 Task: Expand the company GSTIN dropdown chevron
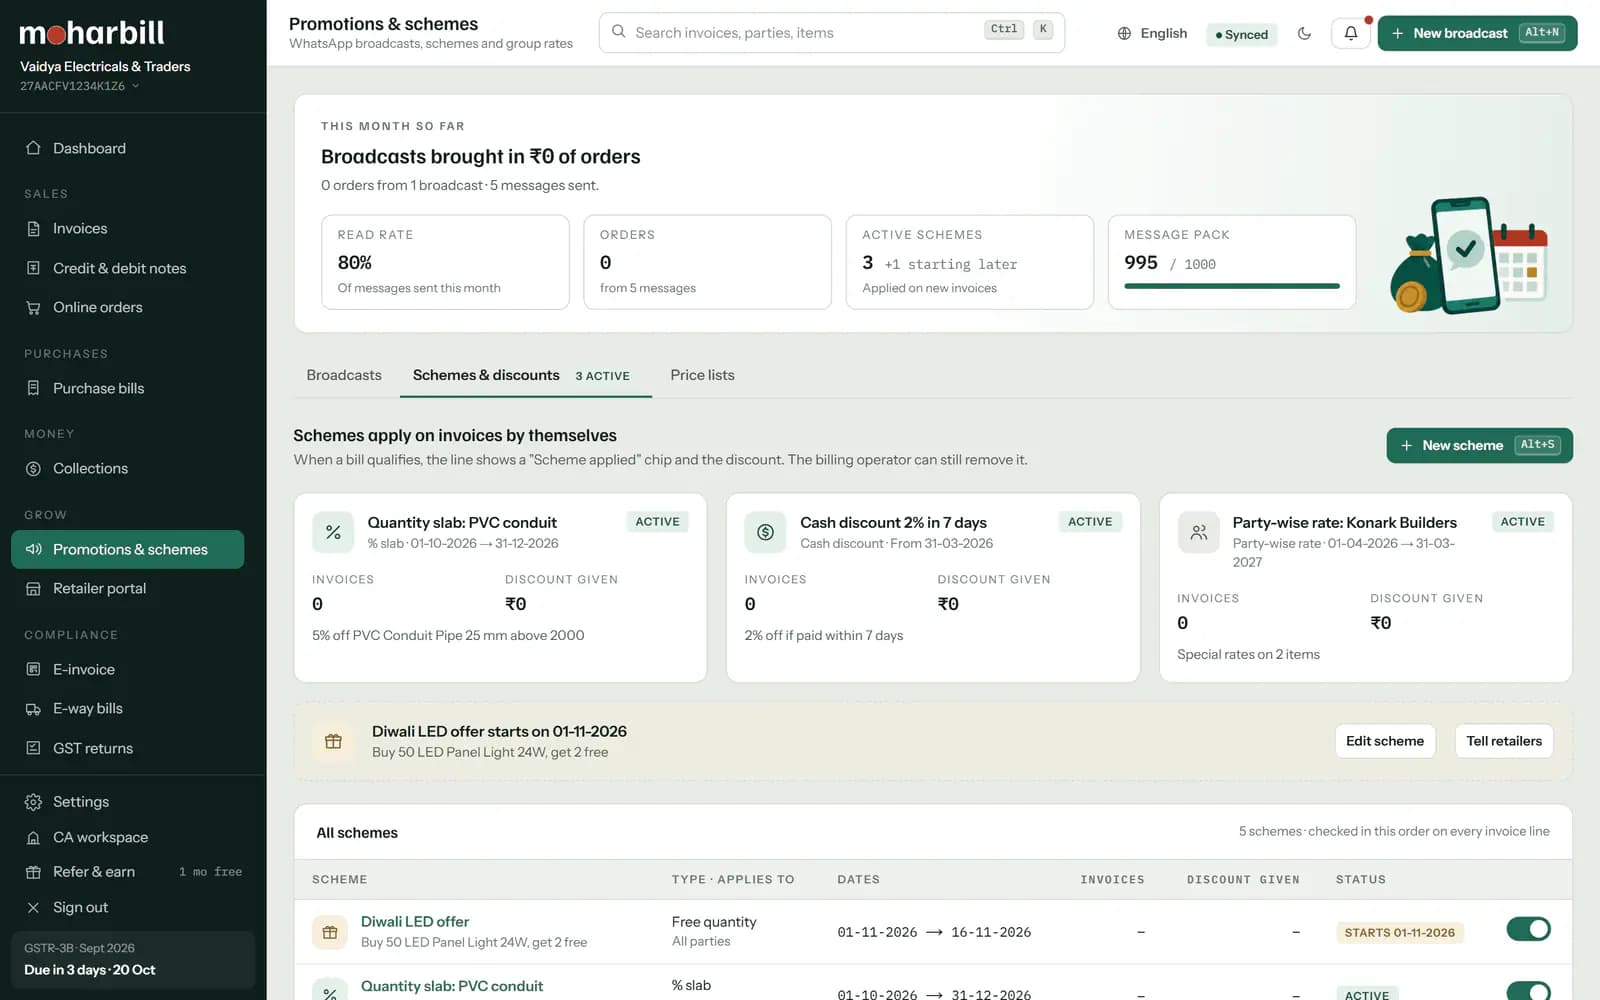[x=136, y=86]
